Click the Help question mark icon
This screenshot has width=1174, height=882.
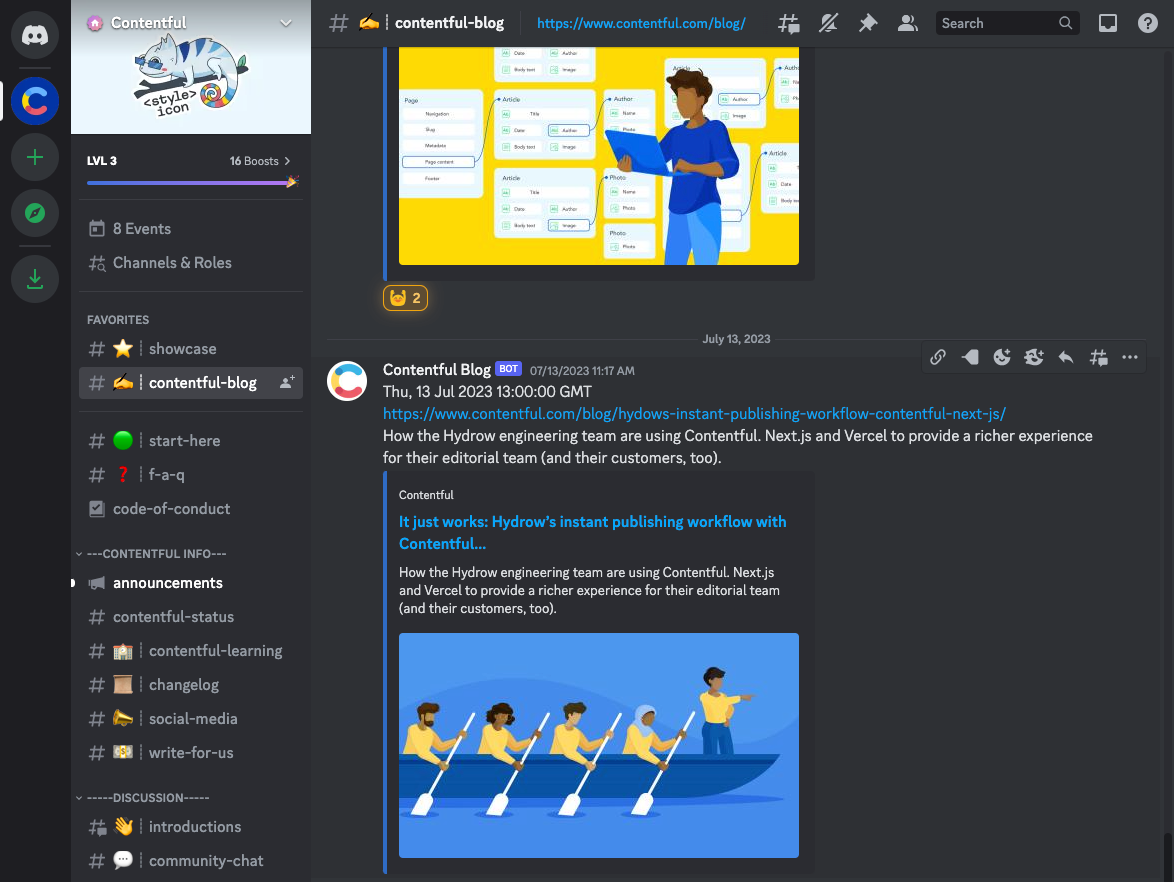(x=1147, y=22)
